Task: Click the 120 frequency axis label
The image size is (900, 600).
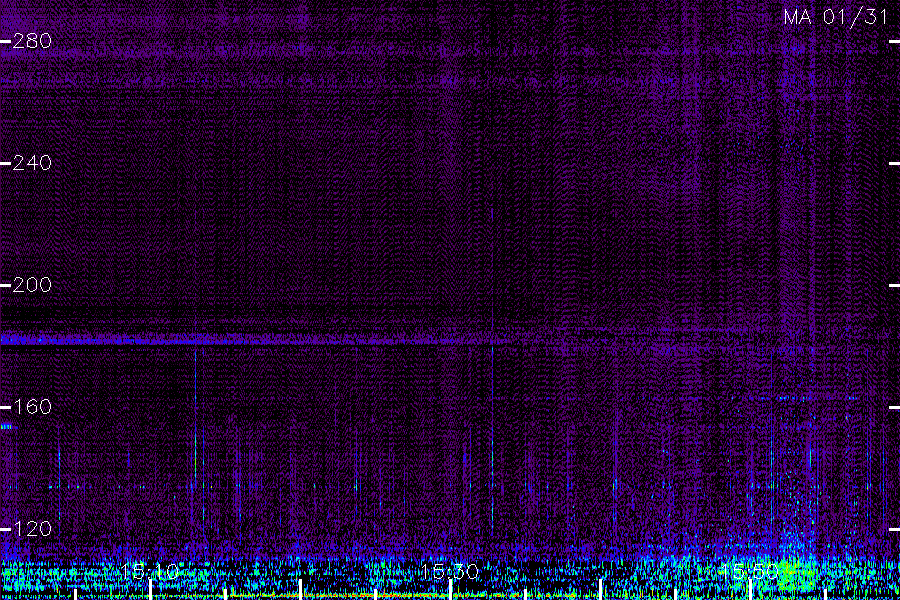Action: 32,529
